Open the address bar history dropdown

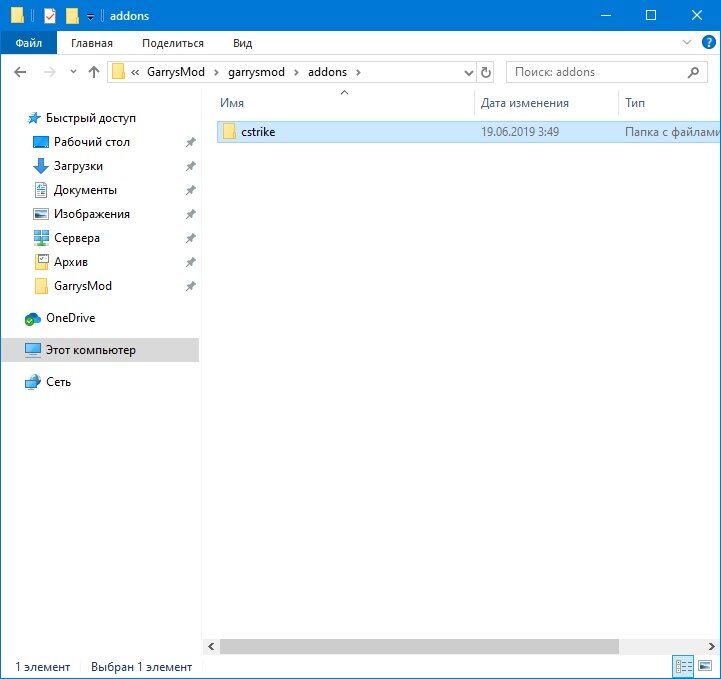469,73
